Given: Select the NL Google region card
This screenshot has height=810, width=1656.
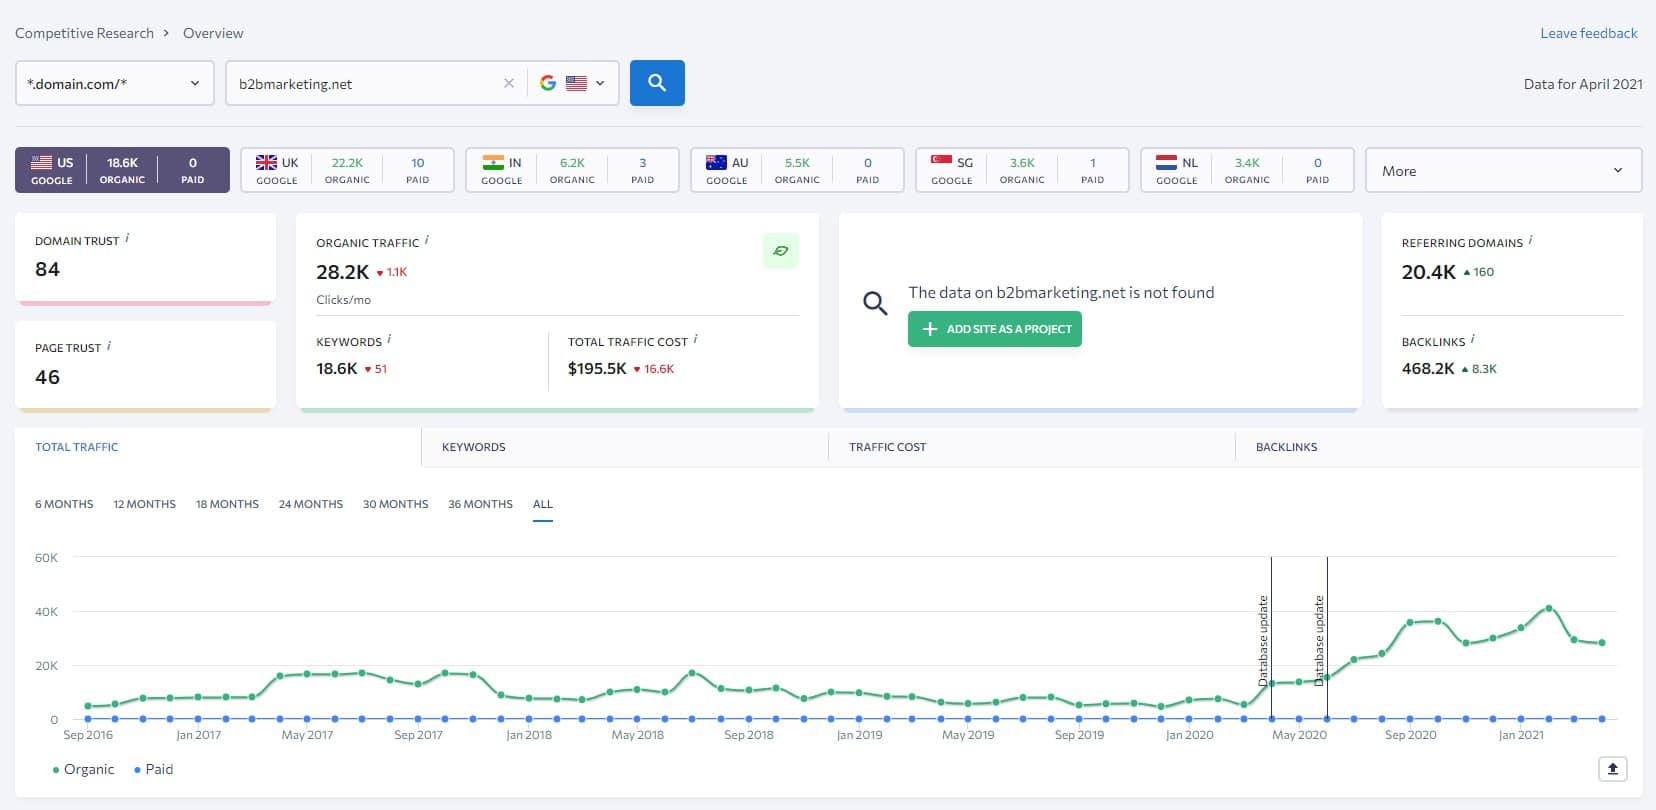Looking at the screenshot, I should coord(1247,170).
